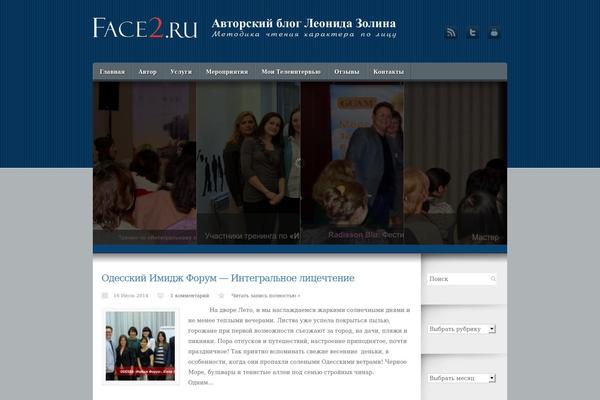The image size is (600, 400).
Task: Open the YouTube icon in header
Action: (494, 33)
